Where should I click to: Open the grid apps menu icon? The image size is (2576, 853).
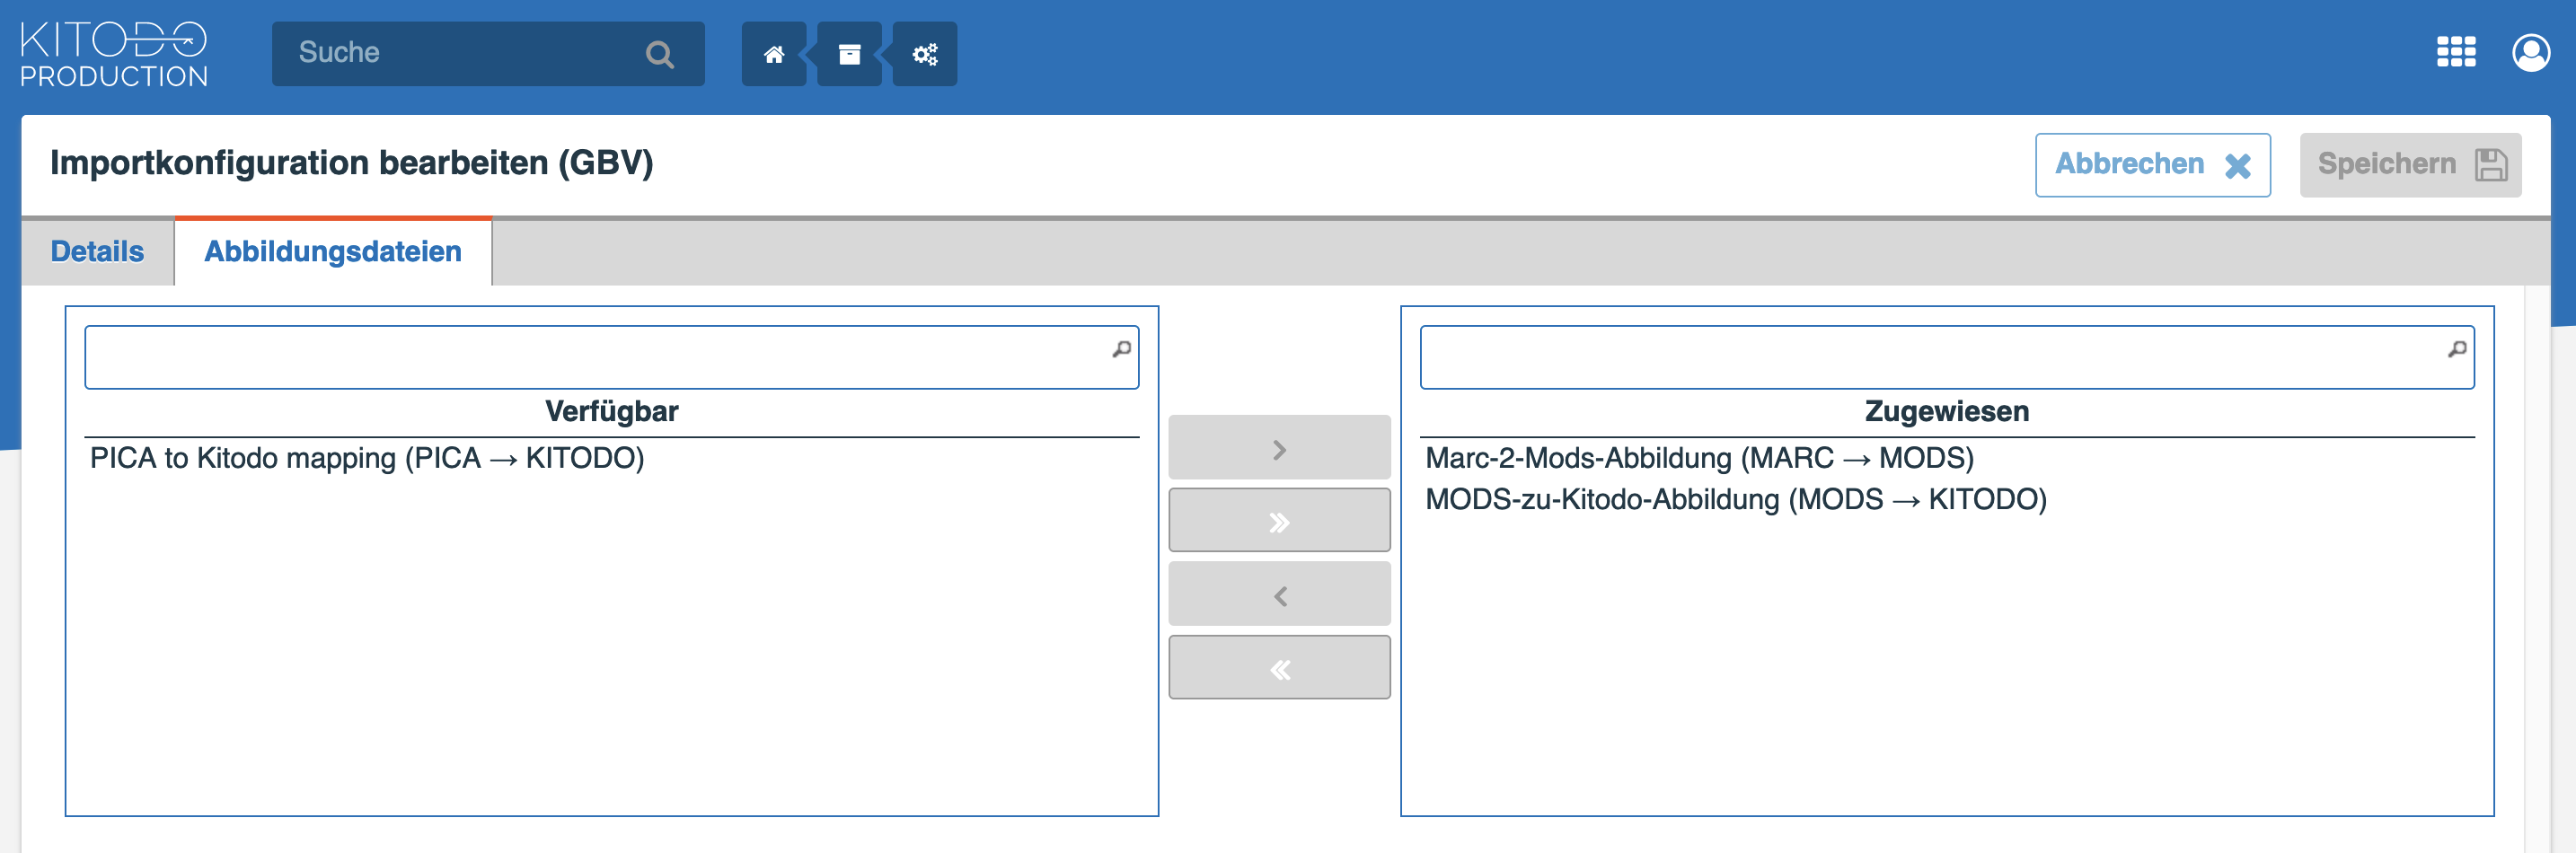[x=2456, y=52]
